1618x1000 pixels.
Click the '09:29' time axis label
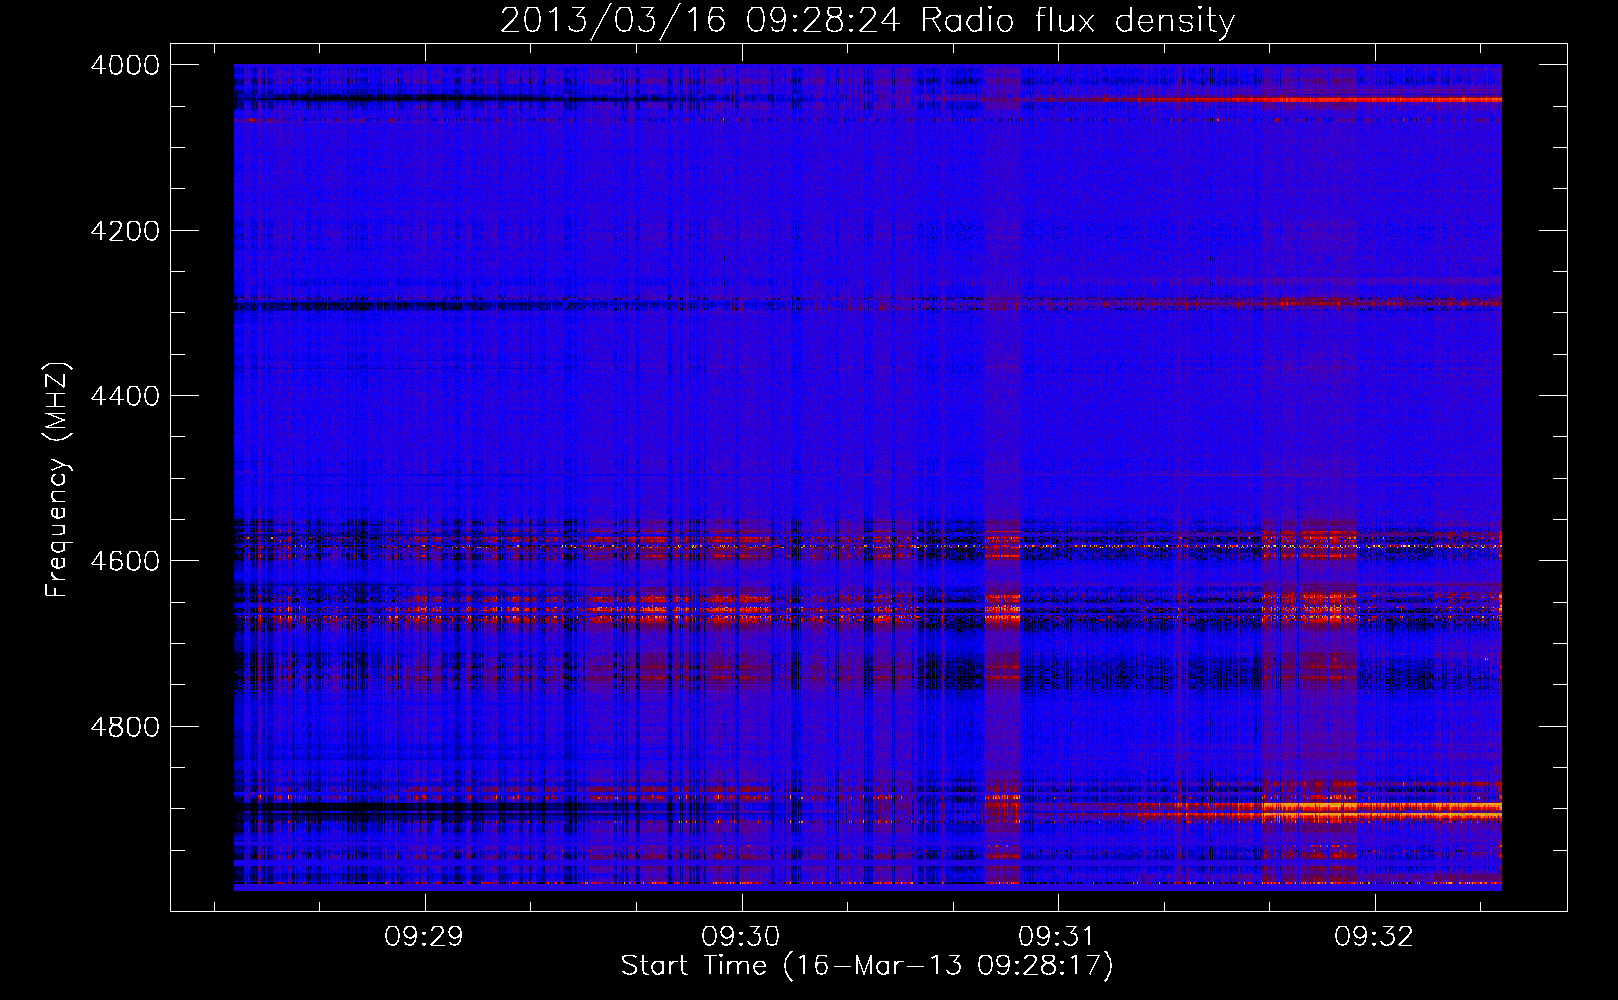[x=425, y=936]
